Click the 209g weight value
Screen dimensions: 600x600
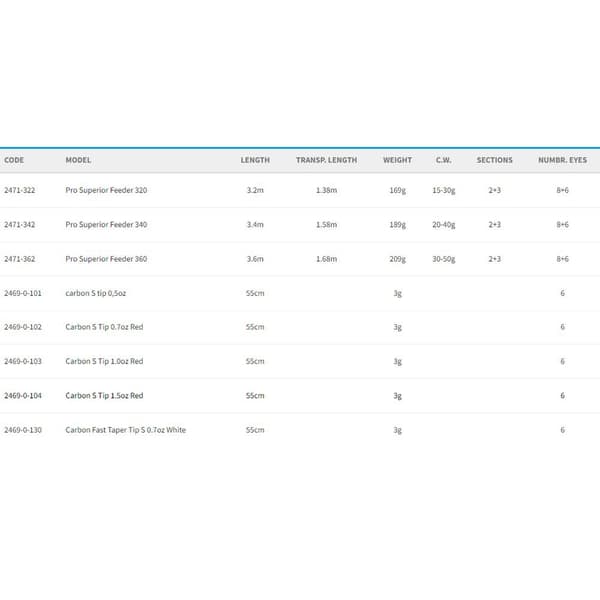[x=398, y=259]
